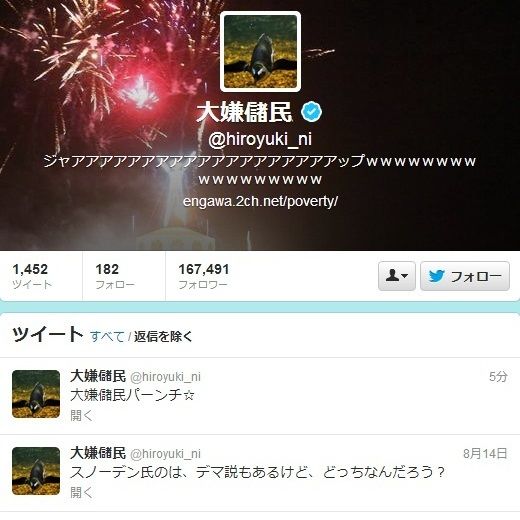The width and height of the screenshot is (520, 520).
Task: Click the blue verified badge beside the profile name
Action: 311,112
